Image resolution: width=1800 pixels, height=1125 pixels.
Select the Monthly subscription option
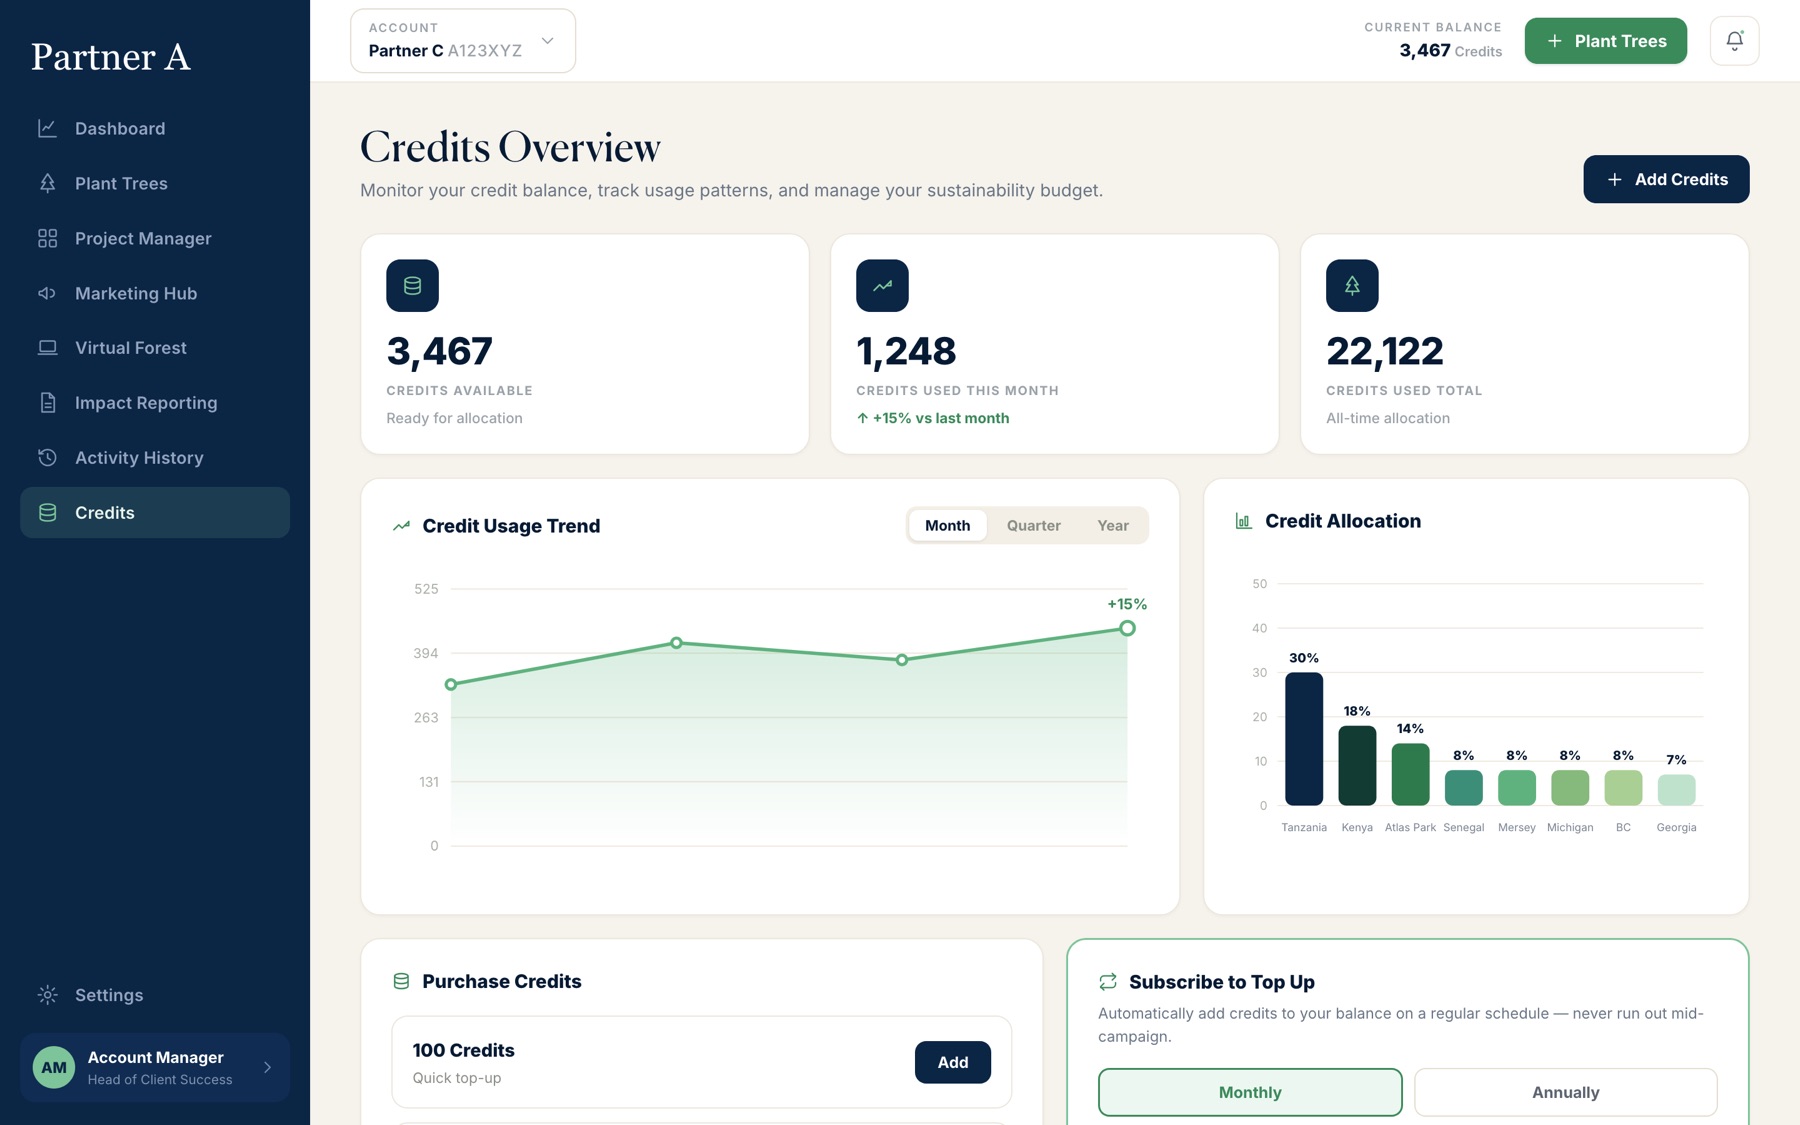1250,1092
